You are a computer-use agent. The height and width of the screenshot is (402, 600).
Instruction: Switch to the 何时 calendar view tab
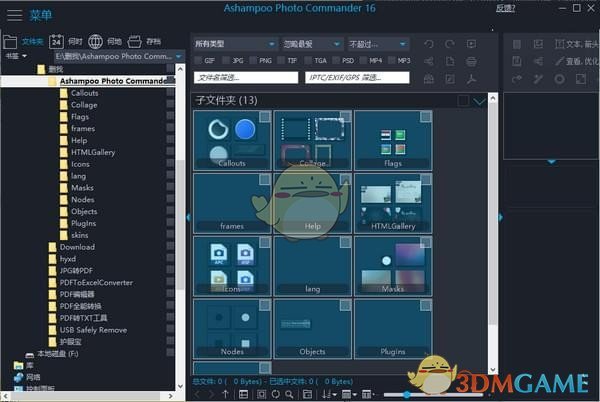[x=66, y=41]
